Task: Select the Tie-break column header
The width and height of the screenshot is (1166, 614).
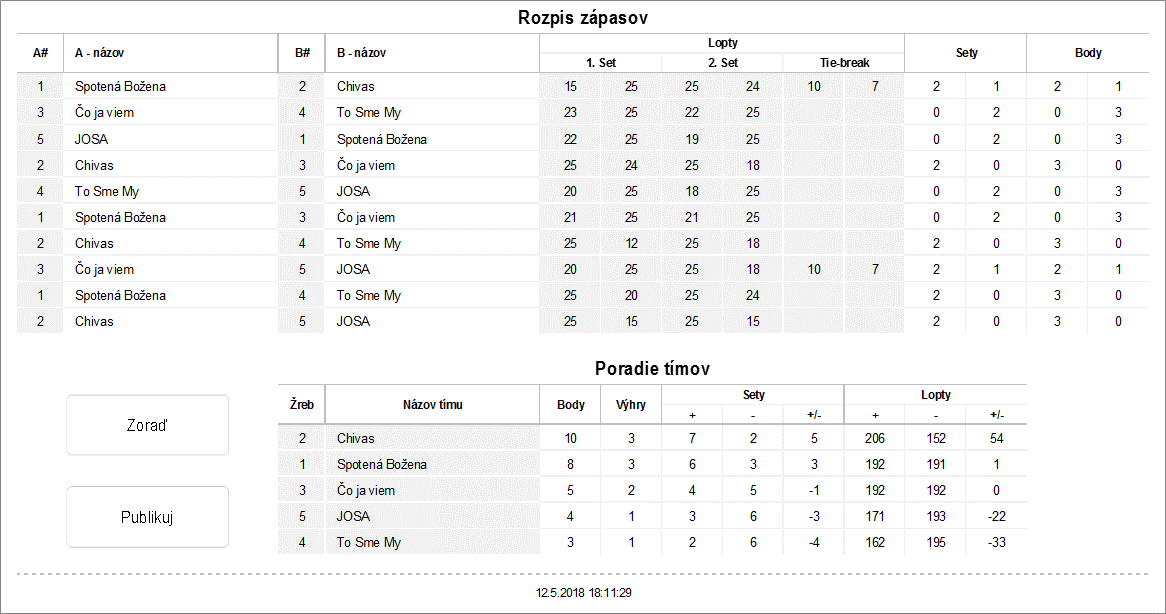Action: 842,62
